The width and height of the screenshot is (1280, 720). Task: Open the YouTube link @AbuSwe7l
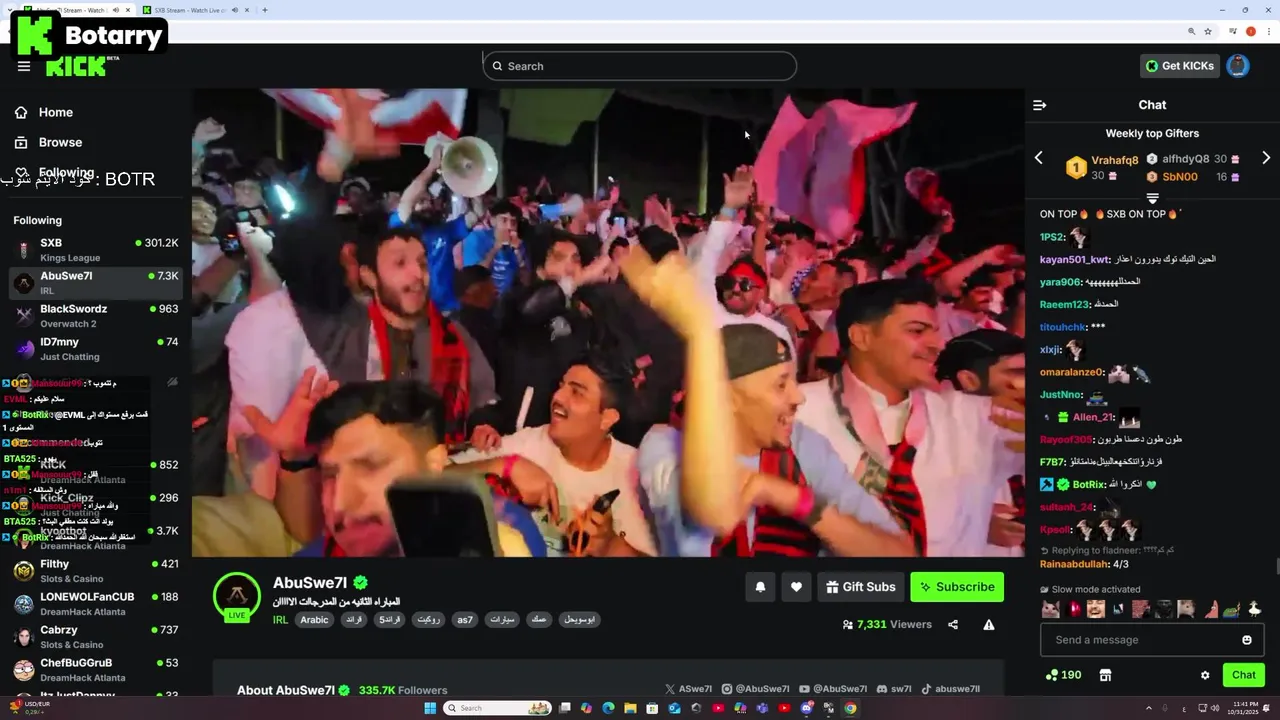click(833, 689)
